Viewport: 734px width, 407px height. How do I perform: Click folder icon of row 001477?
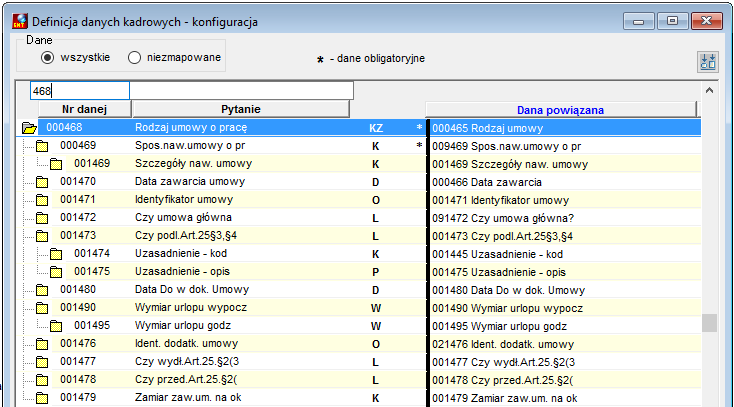point(42,362)
